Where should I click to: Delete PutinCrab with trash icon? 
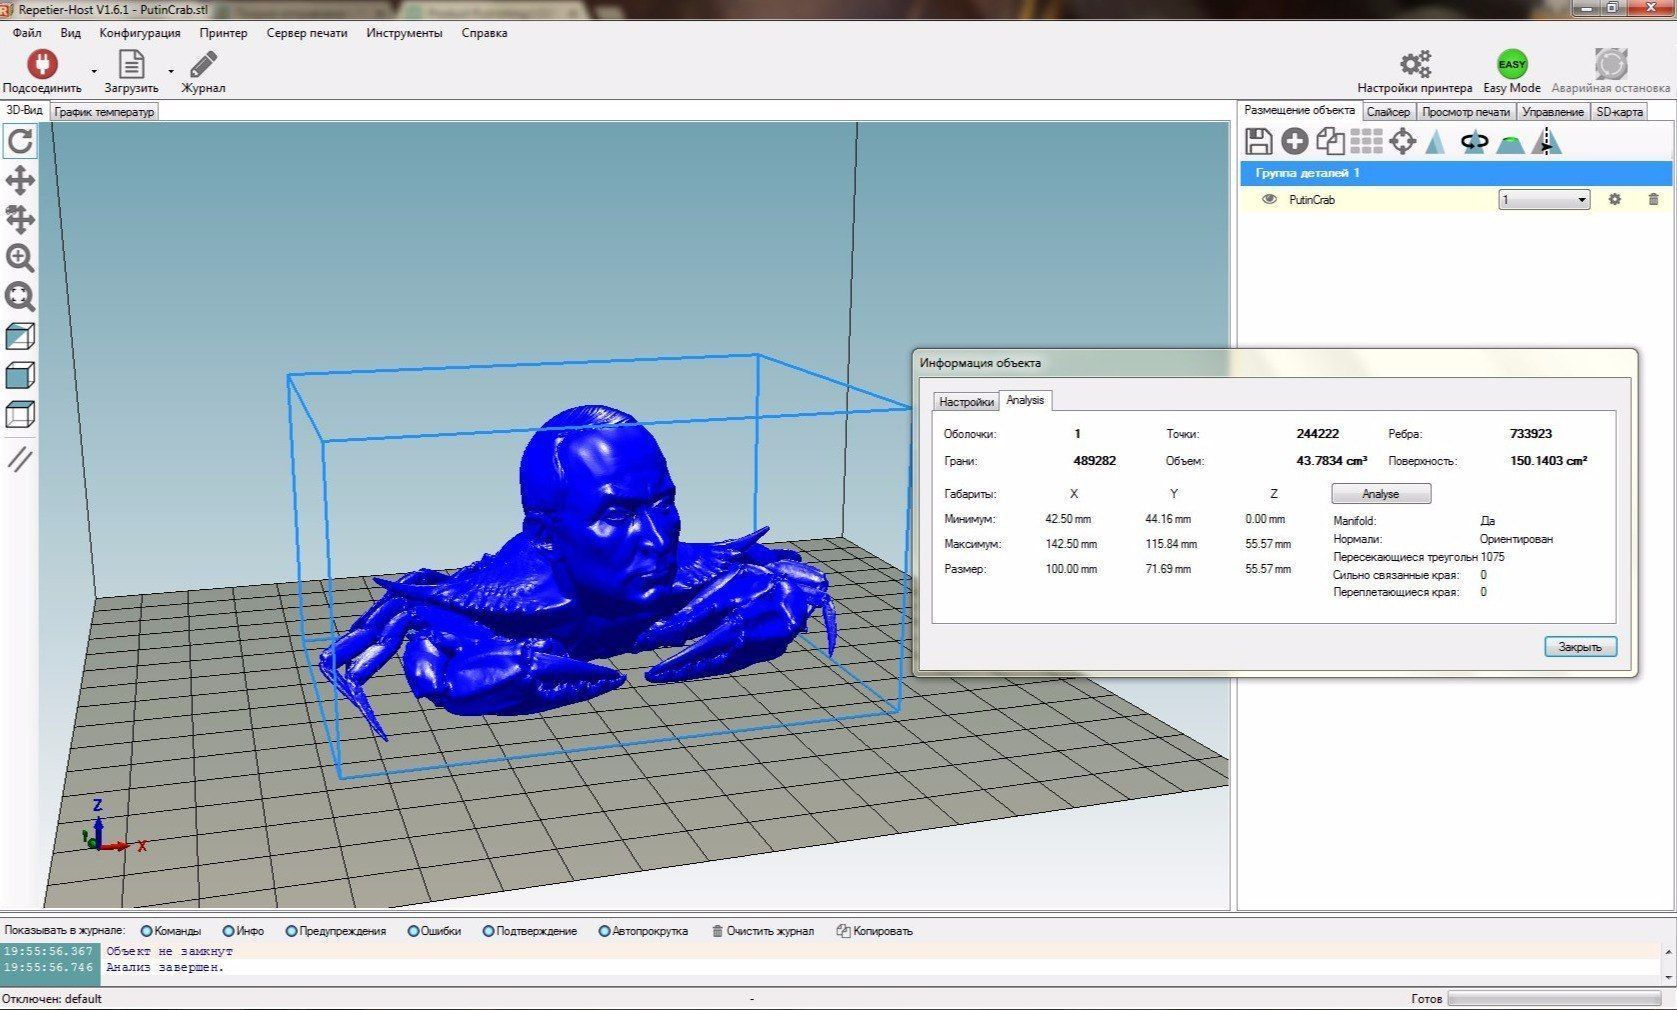click(x=1653, y=199)
